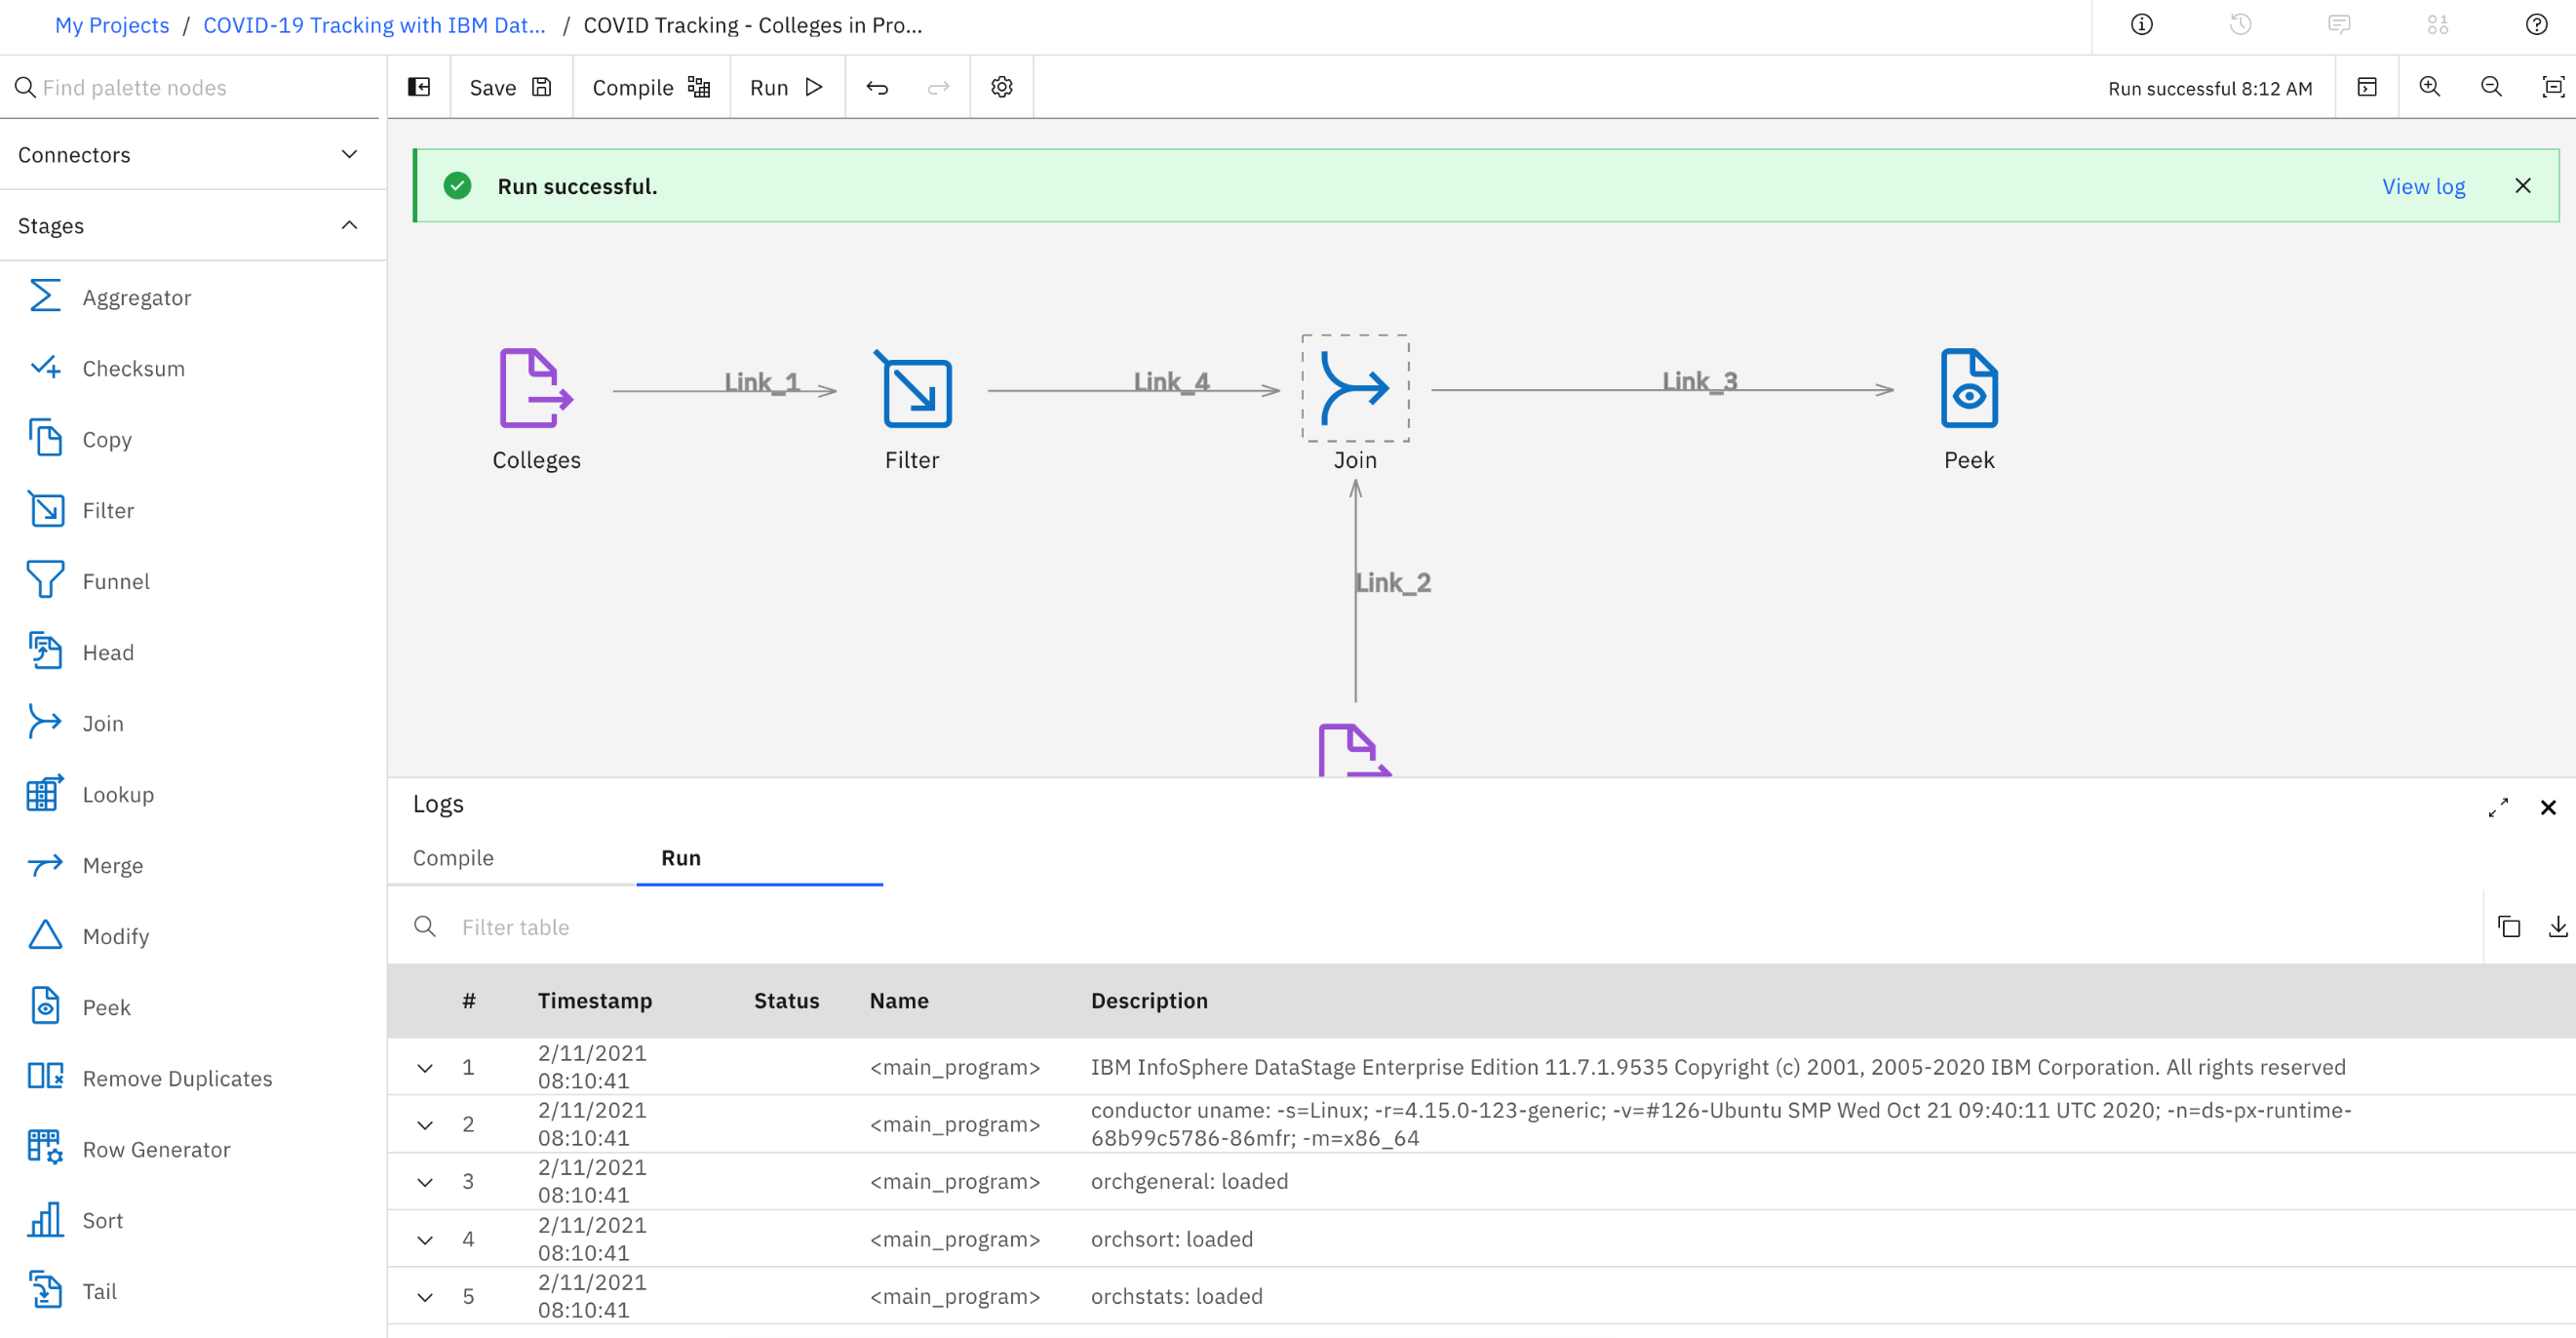Select the Funnel stage in palette
The image size is (2576, 1338).
[x=115, y=580]
